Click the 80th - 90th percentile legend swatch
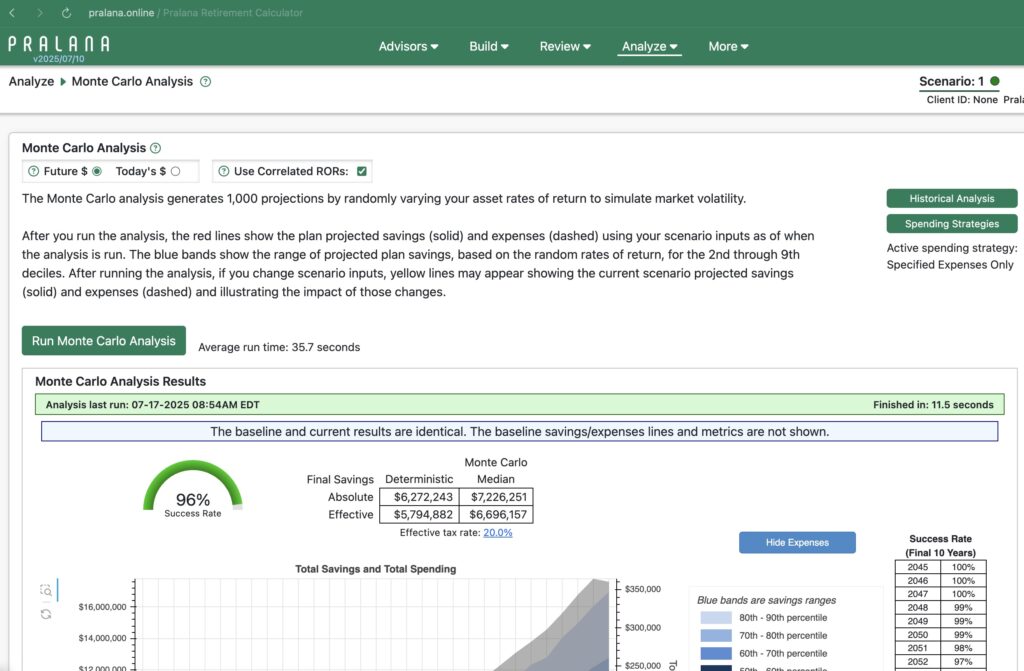 (716, 617)
